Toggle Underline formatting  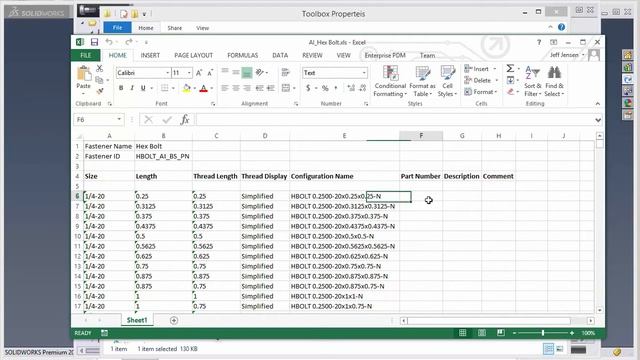[x=143, y=88]
